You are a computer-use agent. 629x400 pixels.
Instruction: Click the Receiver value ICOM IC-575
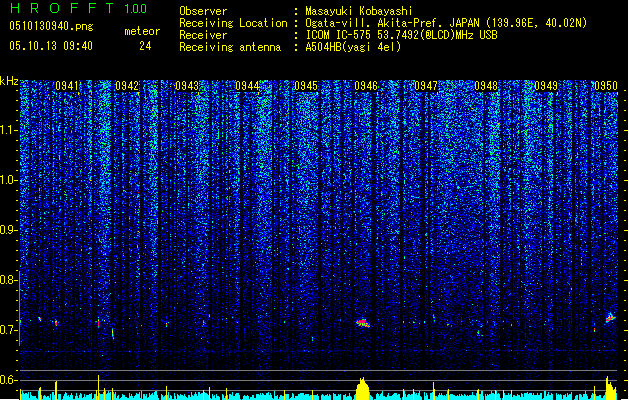point(339,35)
